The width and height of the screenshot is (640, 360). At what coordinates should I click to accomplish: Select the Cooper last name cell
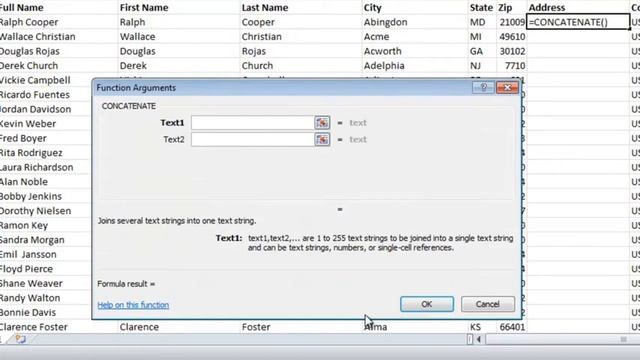(301, 22)
